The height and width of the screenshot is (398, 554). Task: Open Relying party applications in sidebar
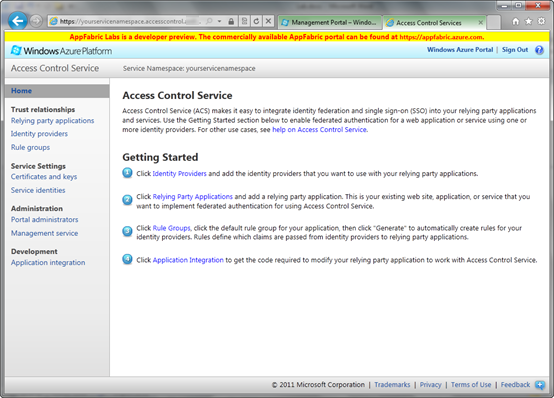click(53, 121)
